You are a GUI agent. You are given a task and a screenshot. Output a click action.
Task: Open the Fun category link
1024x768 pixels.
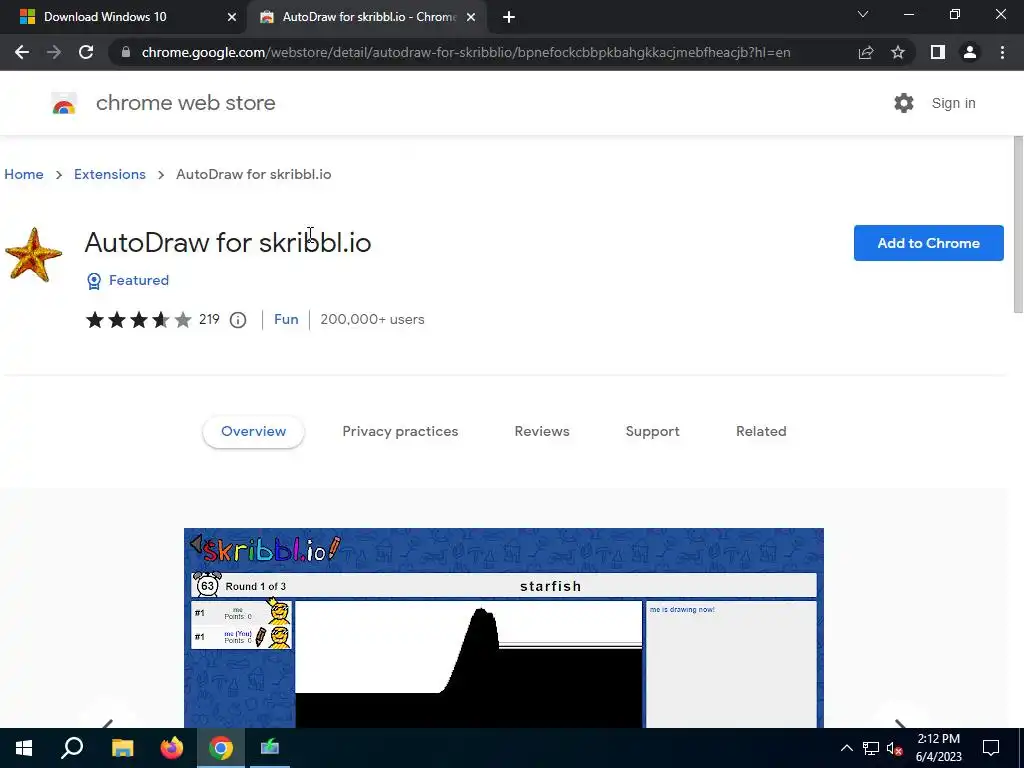pyautogui.click(x=286, y=319)
